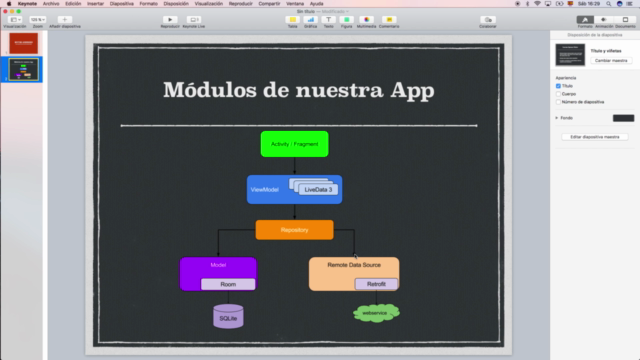Toggle the Título checkbox
The height and width of the screenshot is (360, 640).
pyautogui.click(x=558, y=86)
